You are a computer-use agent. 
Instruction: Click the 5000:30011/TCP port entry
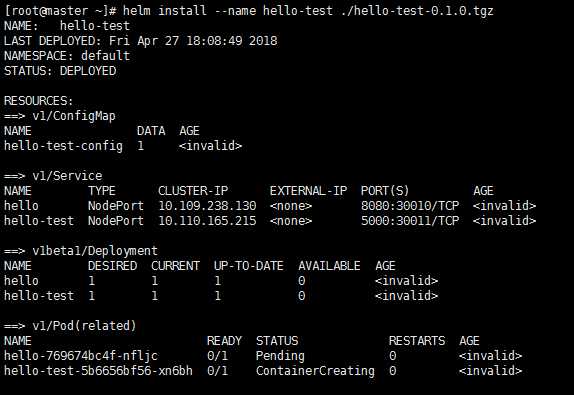pyautogui.click(x=410, y=221)
